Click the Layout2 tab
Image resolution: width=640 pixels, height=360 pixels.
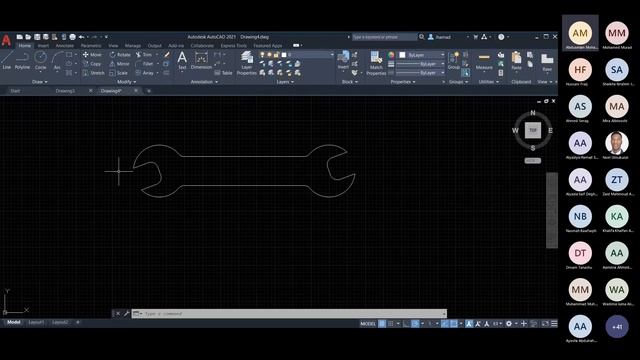pos(60,322)
